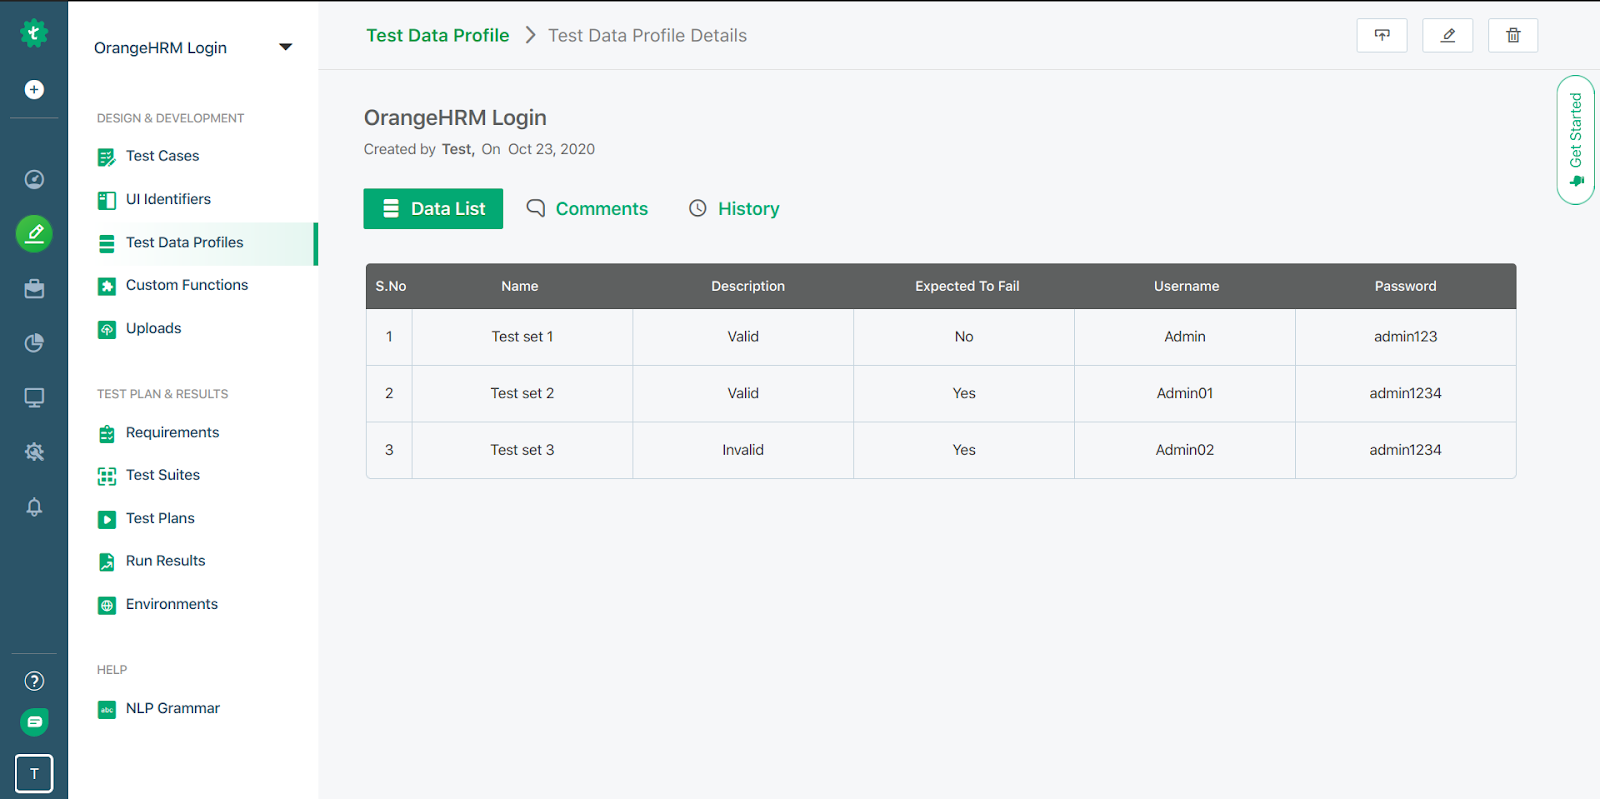Click the Password column header

pyautogui.click(x=1405, y=286)
